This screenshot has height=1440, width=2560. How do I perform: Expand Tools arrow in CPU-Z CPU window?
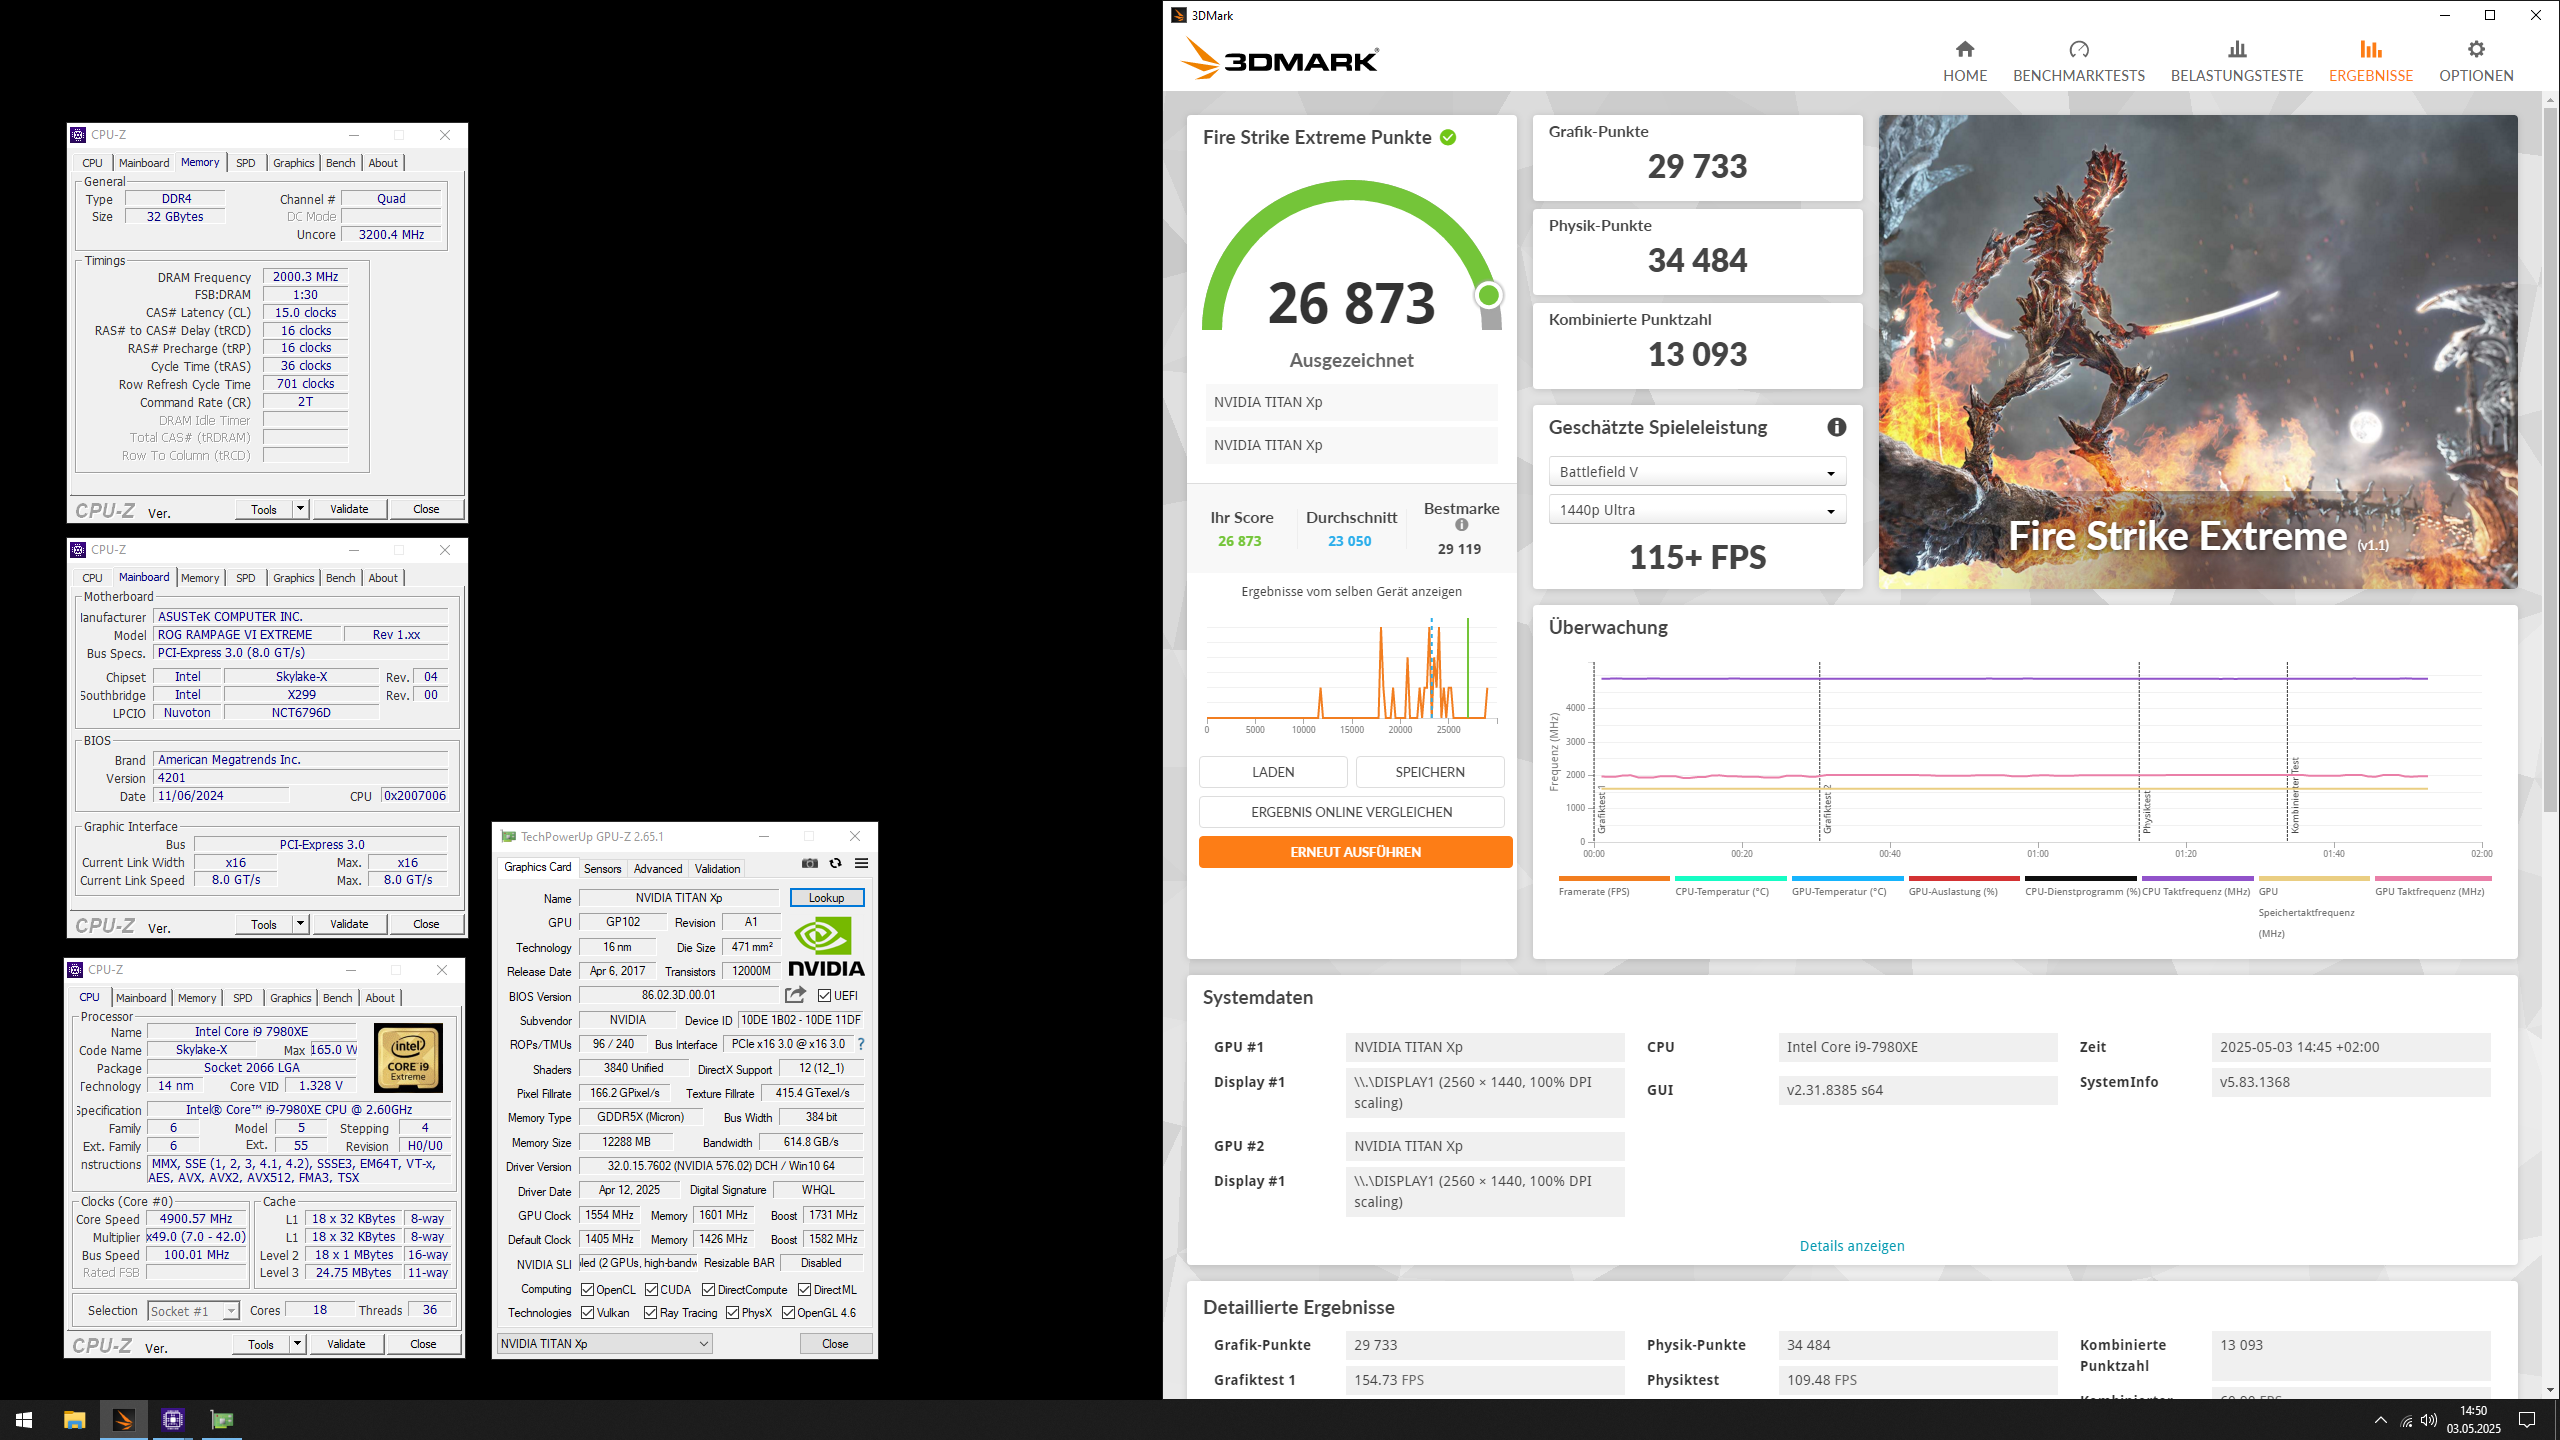(297, 1344)
